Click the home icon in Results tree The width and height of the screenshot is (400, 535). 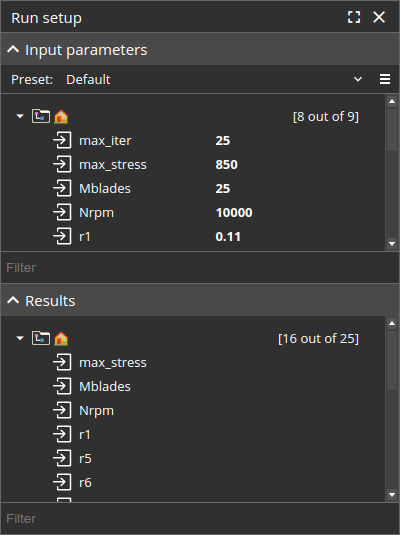[61, 338]
